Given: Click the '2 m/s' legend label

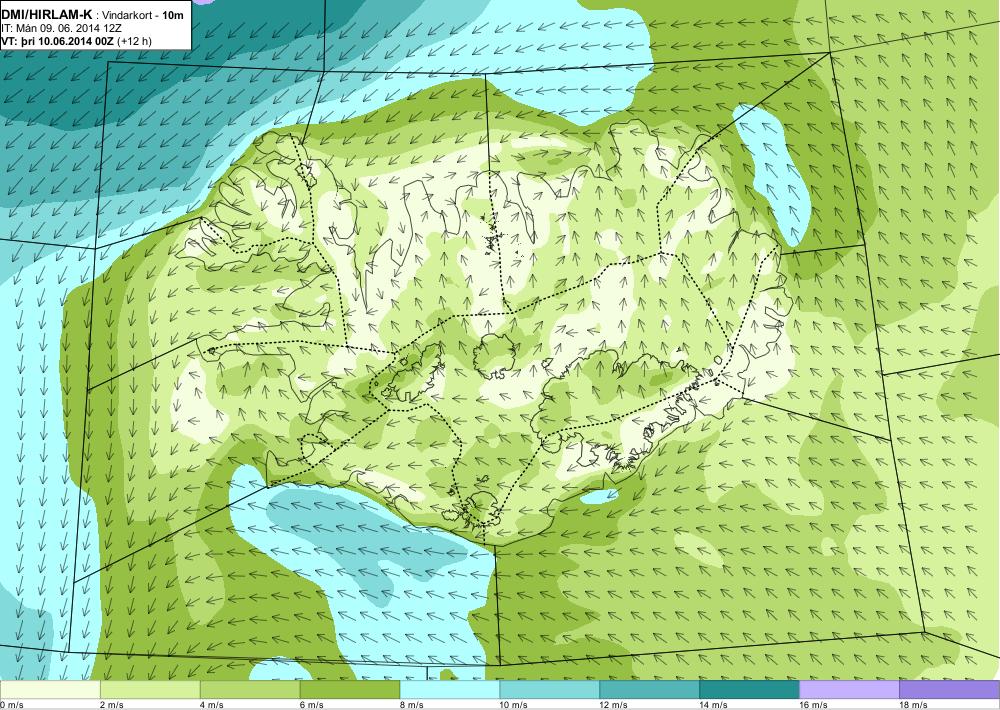Looking at the screenshot, I should click(x=112, y=705).
